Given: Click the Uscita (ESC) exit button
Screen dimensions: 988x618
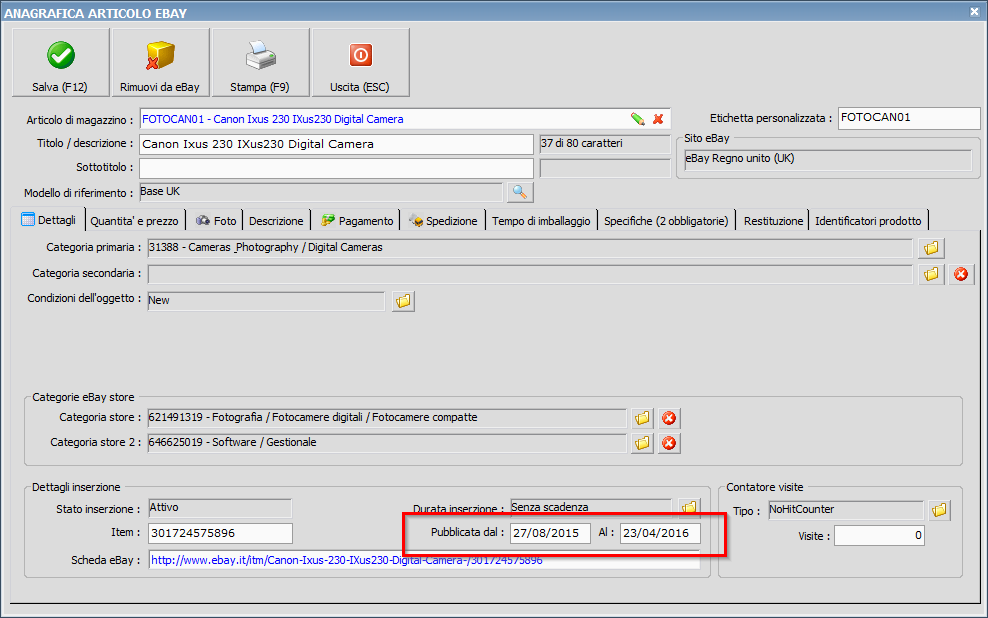Looking at the screenshot, I should point(360,62).
